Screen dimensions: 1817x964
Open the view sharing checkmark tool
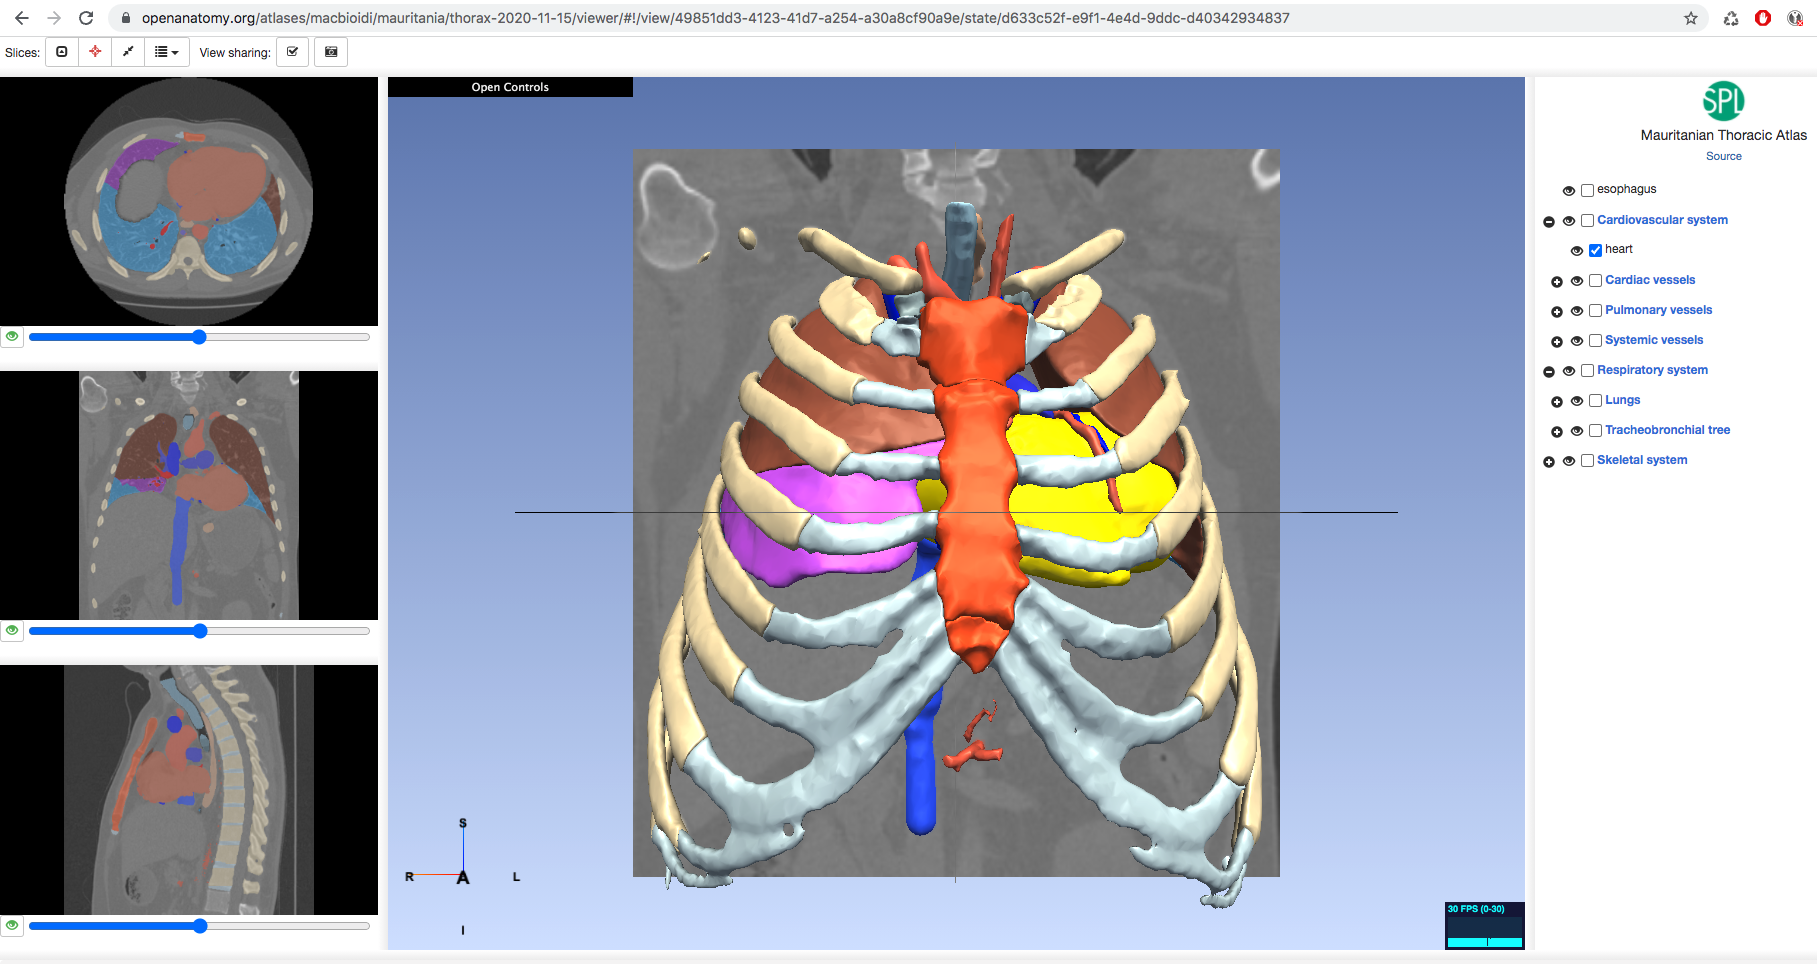click(292, 51)
